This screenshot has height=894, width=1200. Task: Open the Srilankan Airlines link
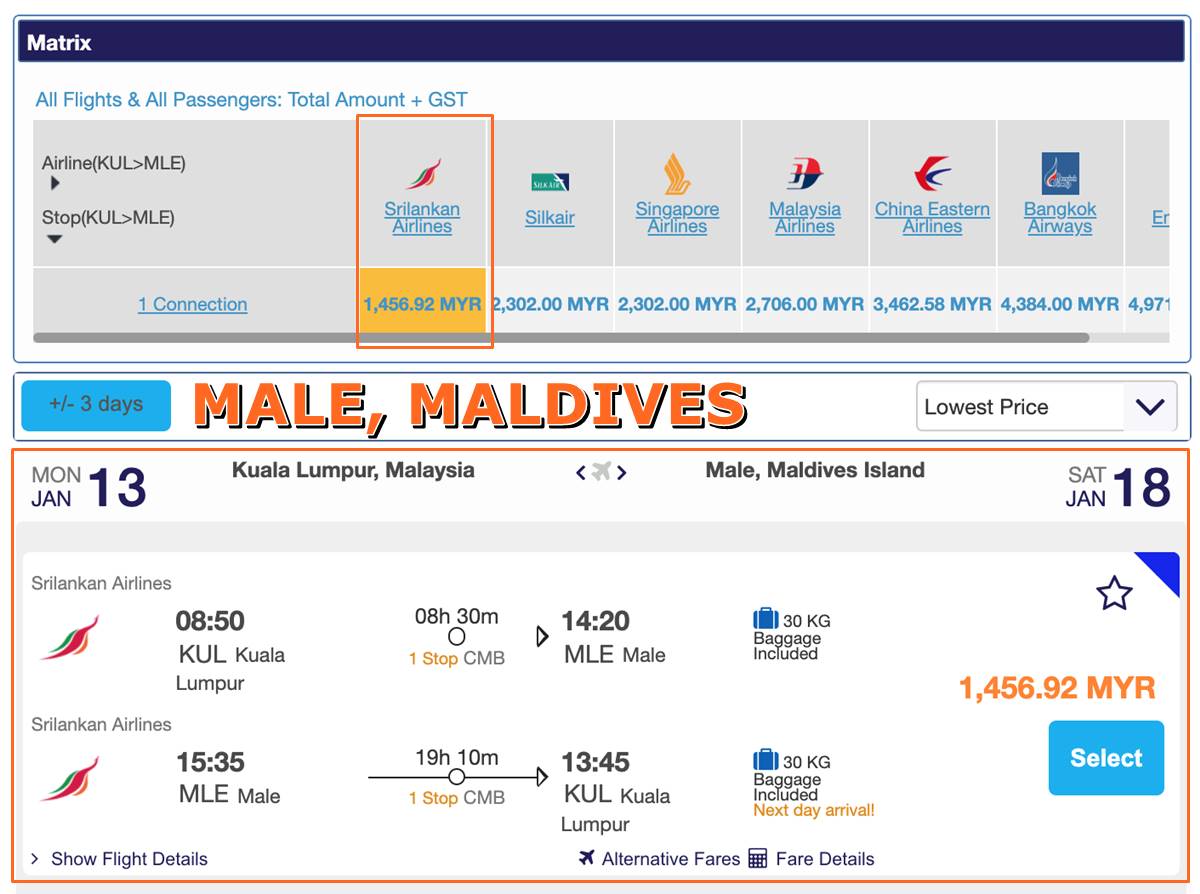(x=422, y=218)
